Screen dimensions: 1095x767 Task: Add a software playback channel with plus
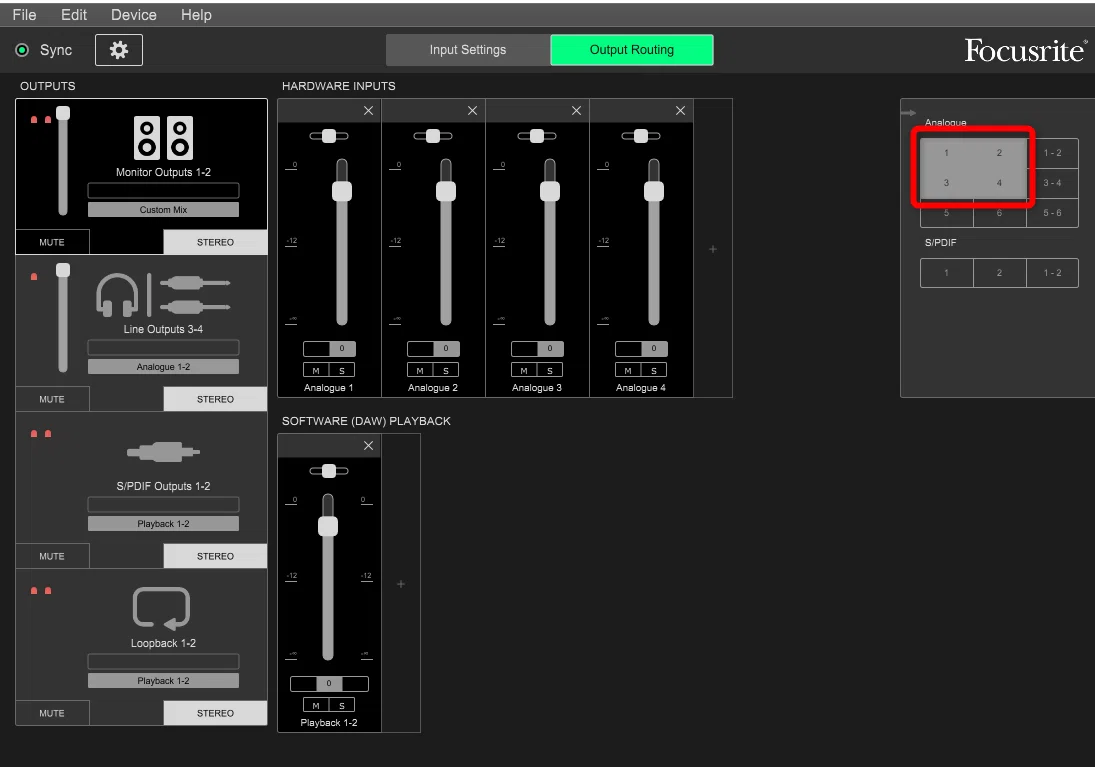[401, 584]
